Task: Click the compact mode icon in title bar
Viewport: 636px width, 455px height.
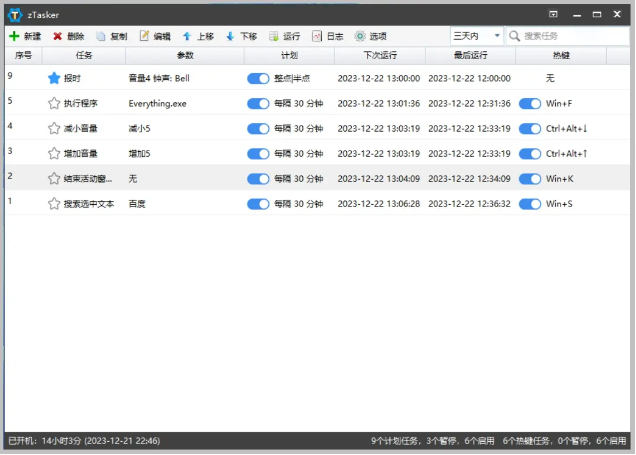Action: click(x=553, y=15)
